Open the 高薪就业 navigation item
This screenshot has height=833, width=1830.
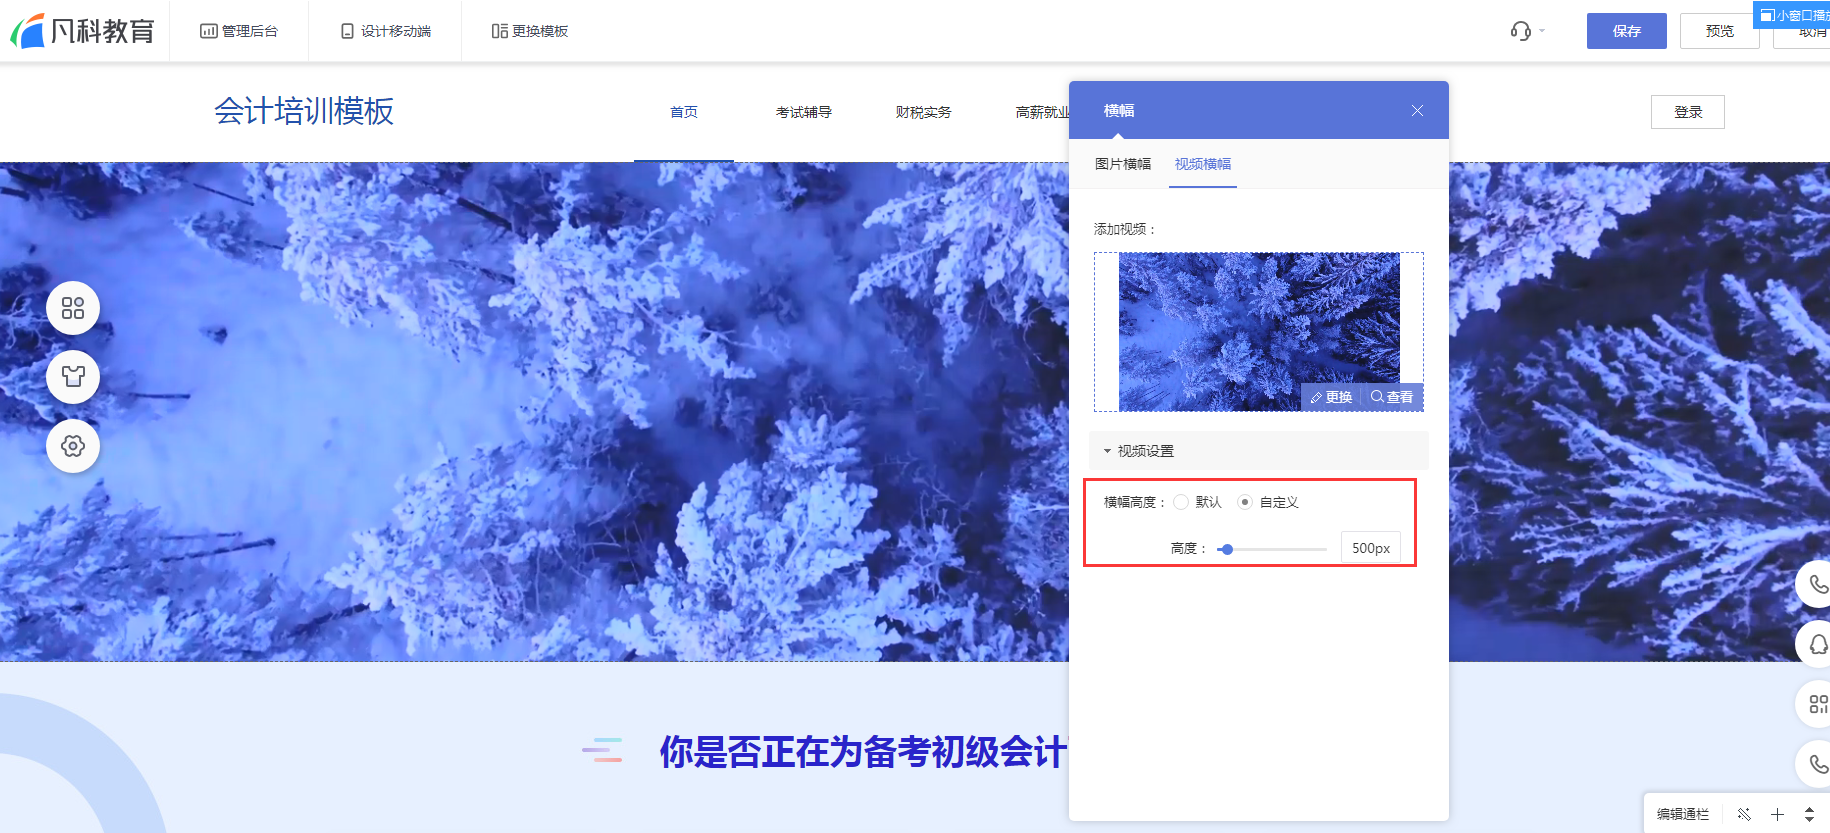point(1042,112)
